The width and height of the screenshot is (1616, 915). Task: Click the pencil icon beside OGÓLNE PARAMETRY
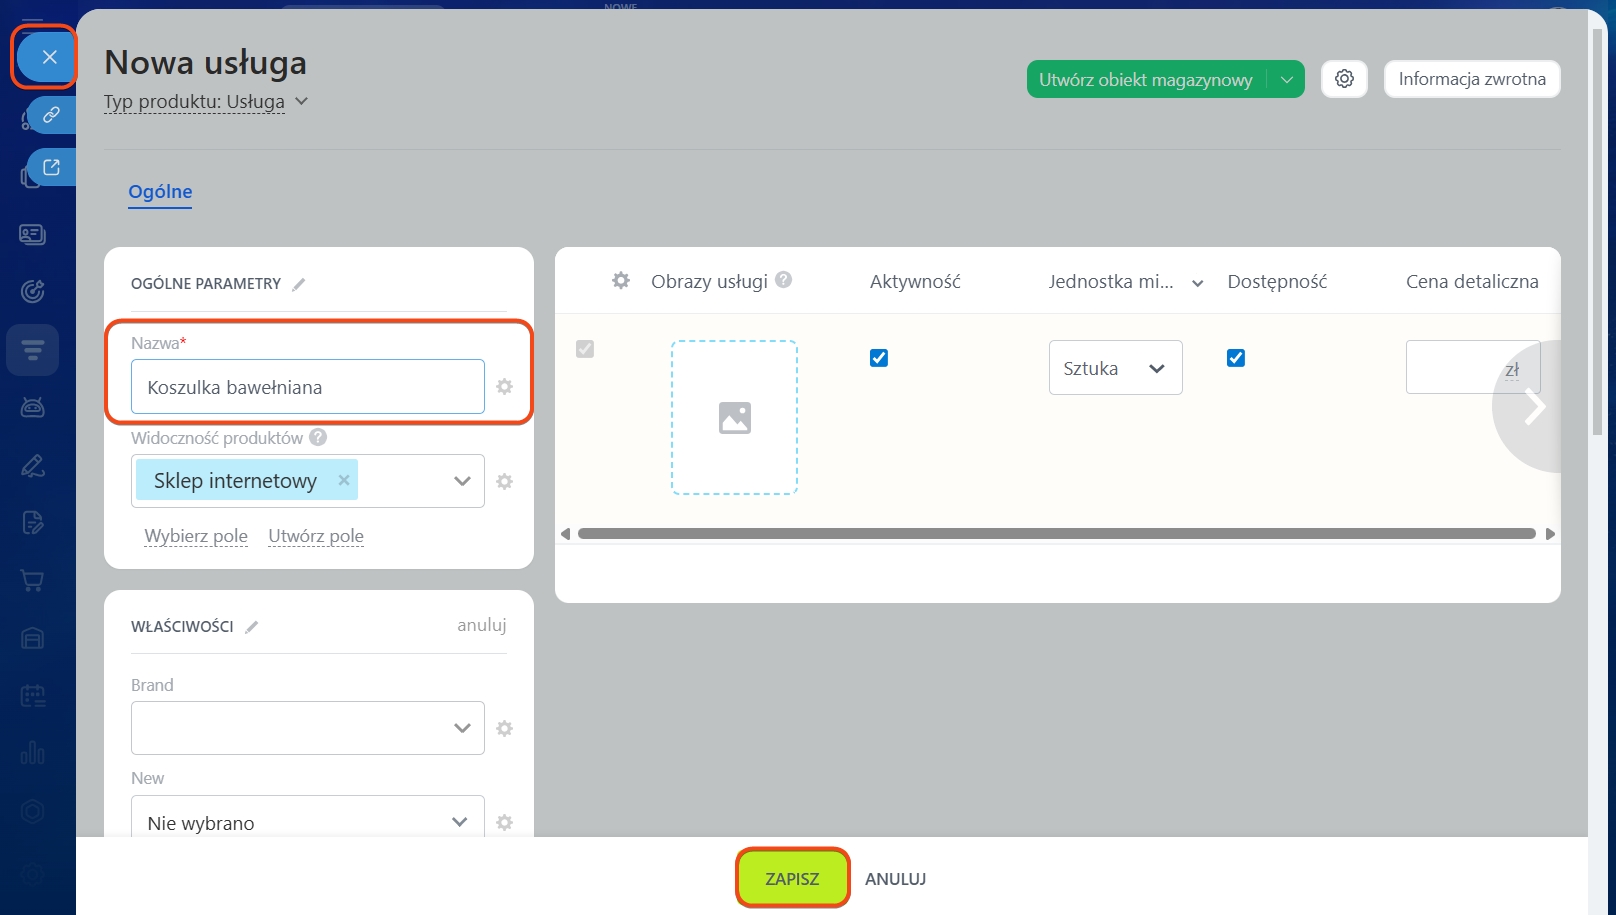(298, 284)
